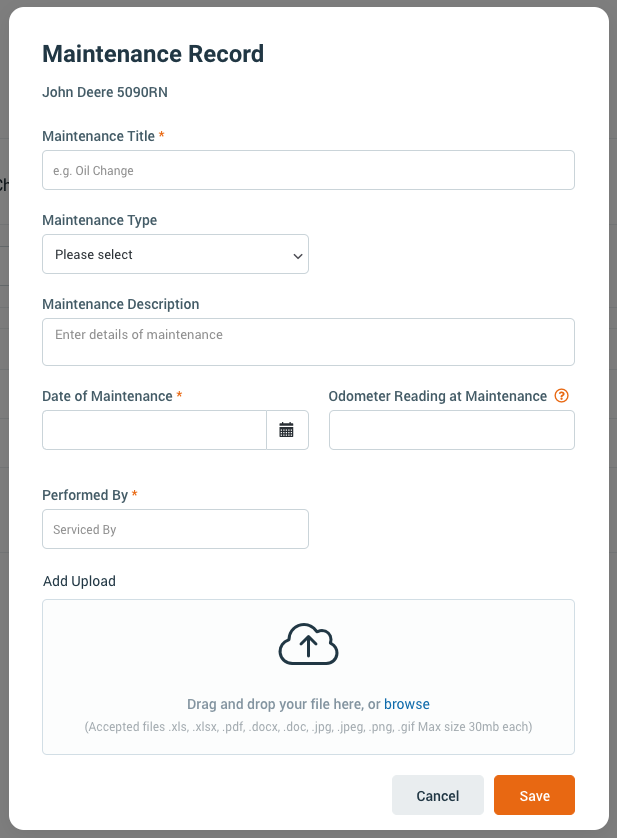The width and height of the screenshot is (617, 838).
Task: Click the Maintenance Description text area
Action: tap(308, 341)
